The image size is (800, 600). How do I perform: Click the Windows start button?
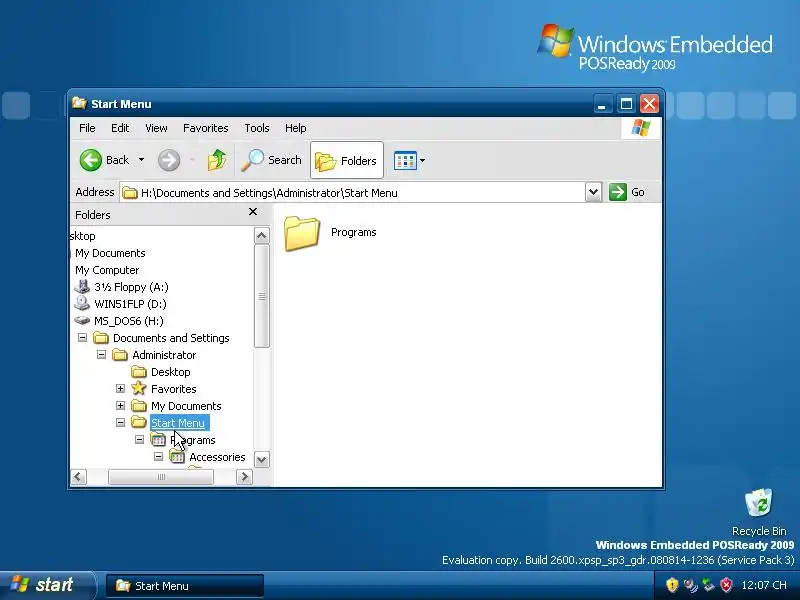coord(47,585)
